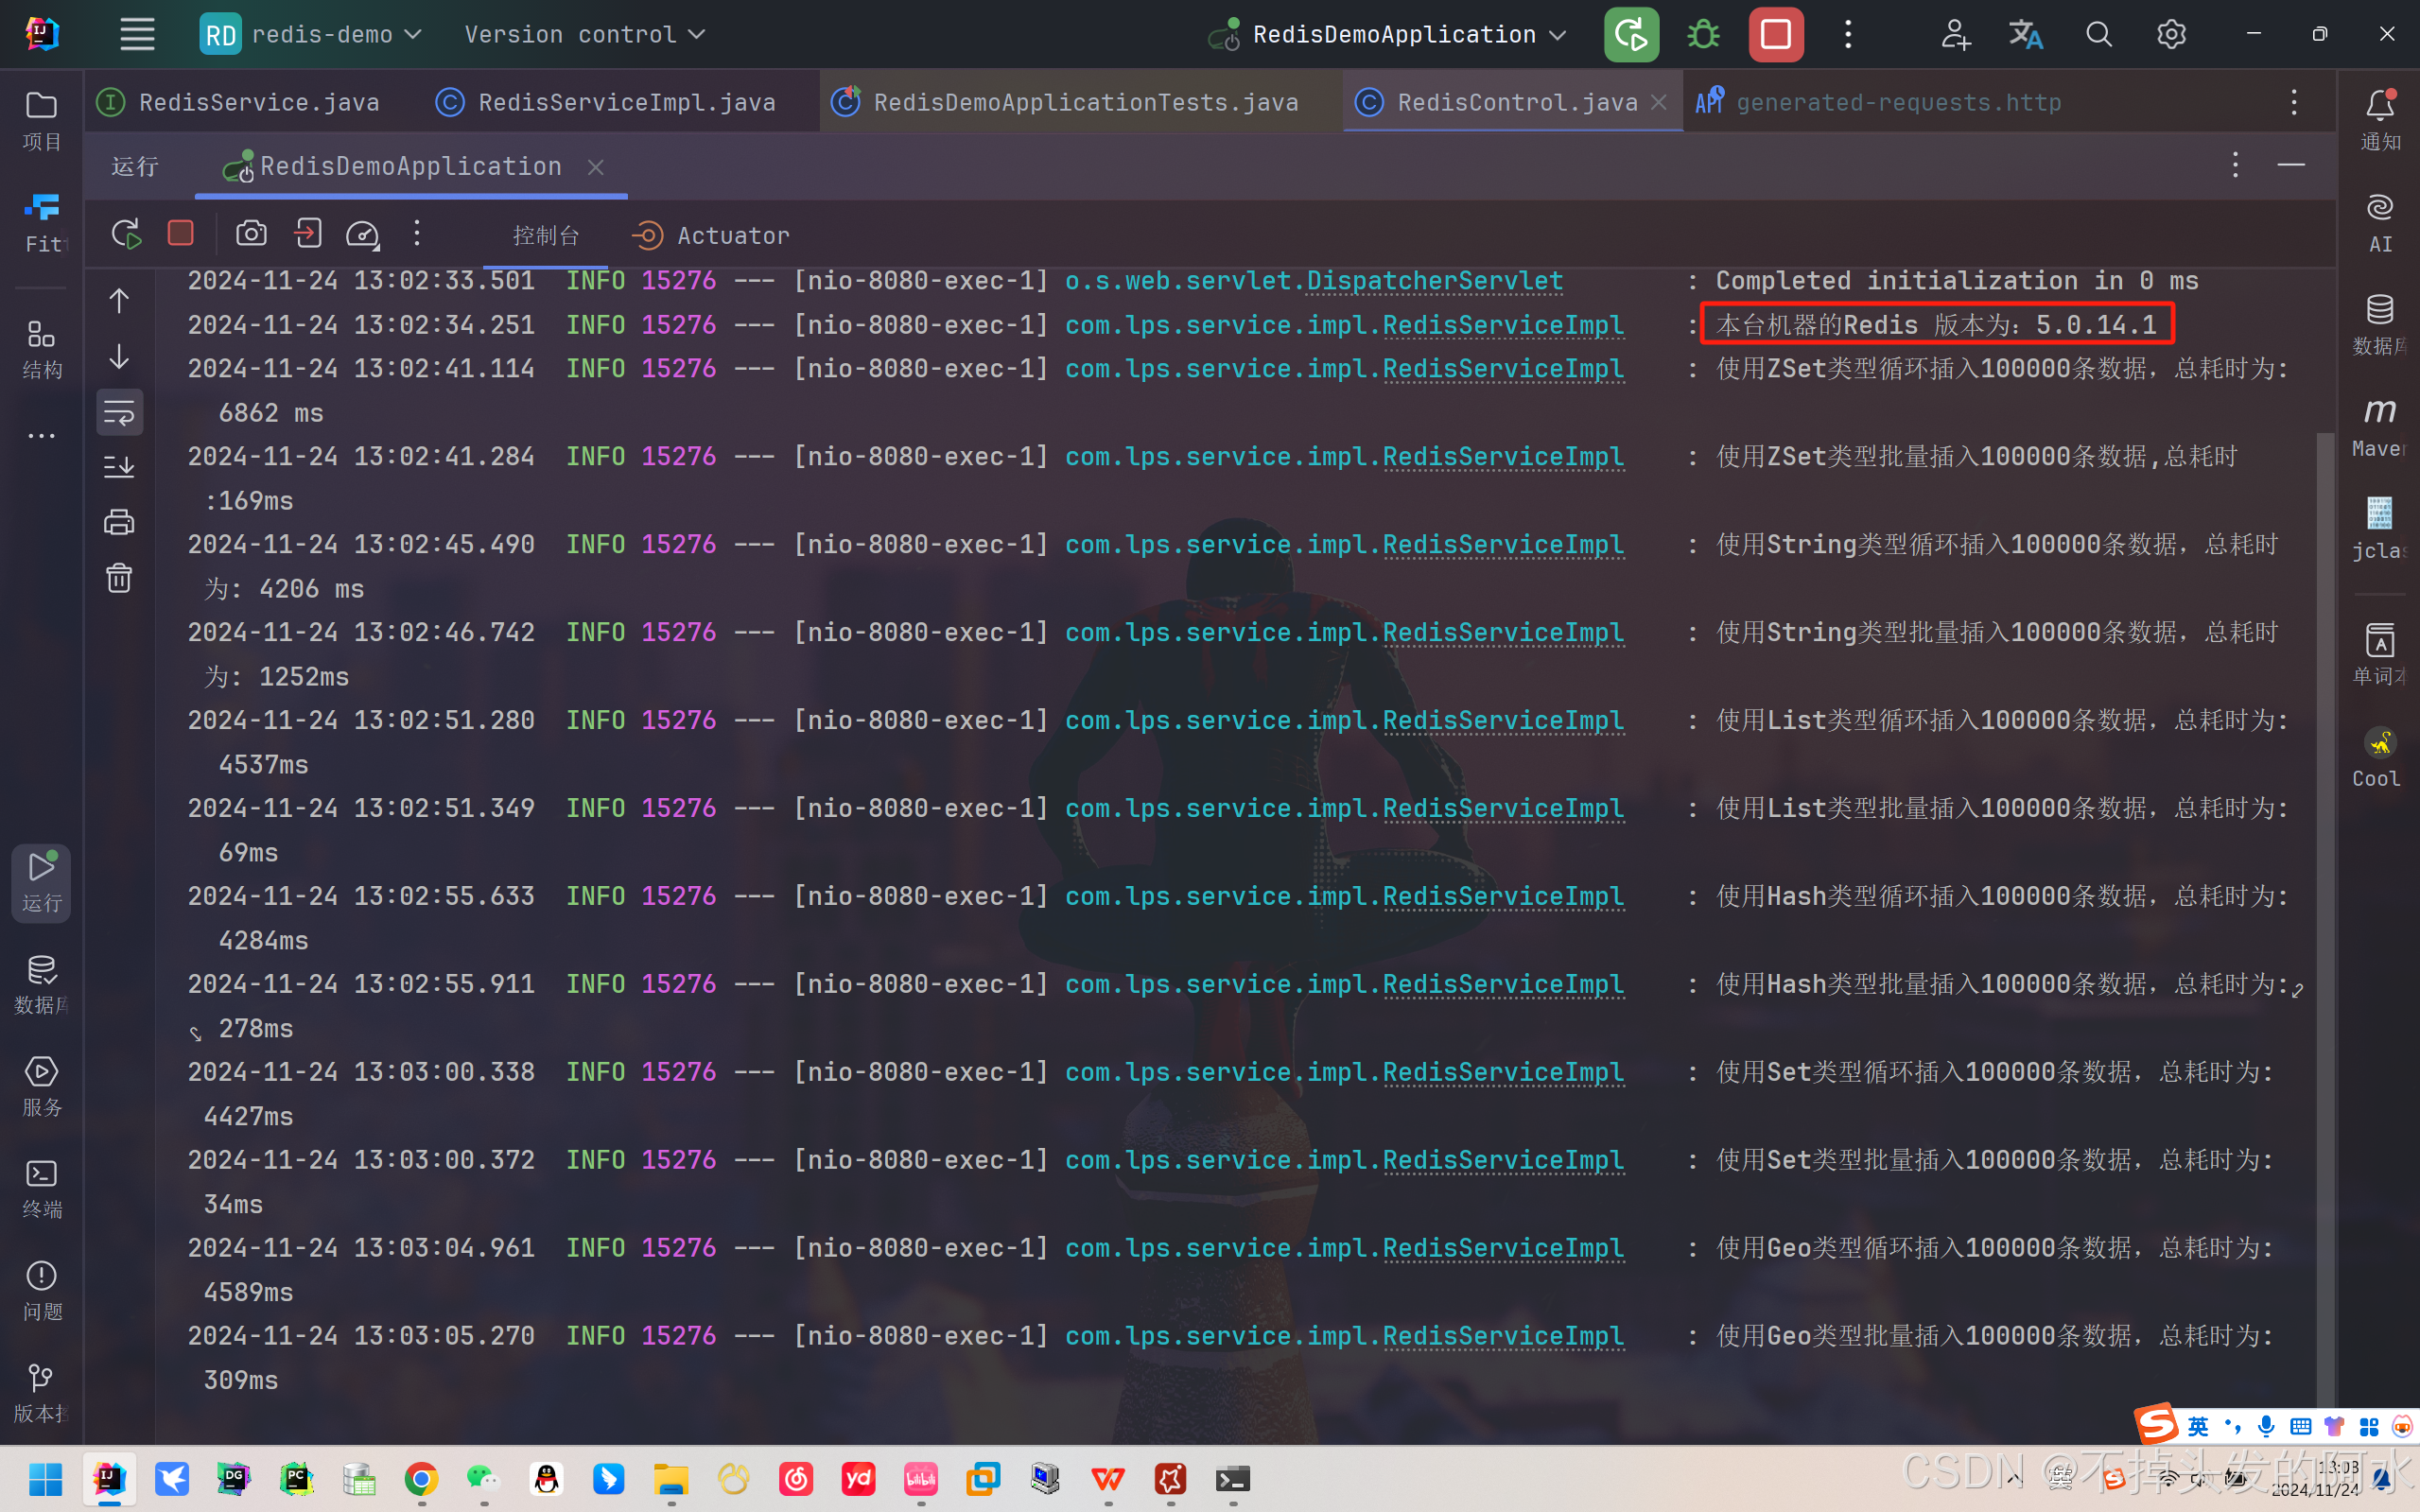The image size is (2420, 1512).
Task: Stop process from run toolbar
Action: (181, 234)
